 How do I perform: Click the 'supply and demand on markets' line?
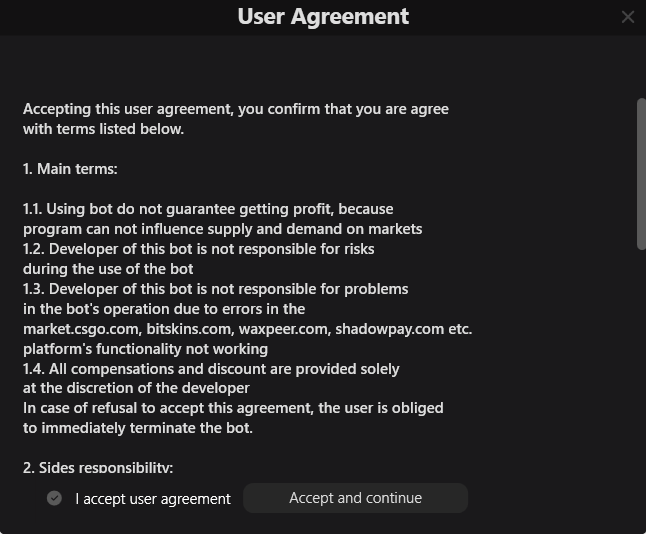pyautogui.click(x=222, y=229)
